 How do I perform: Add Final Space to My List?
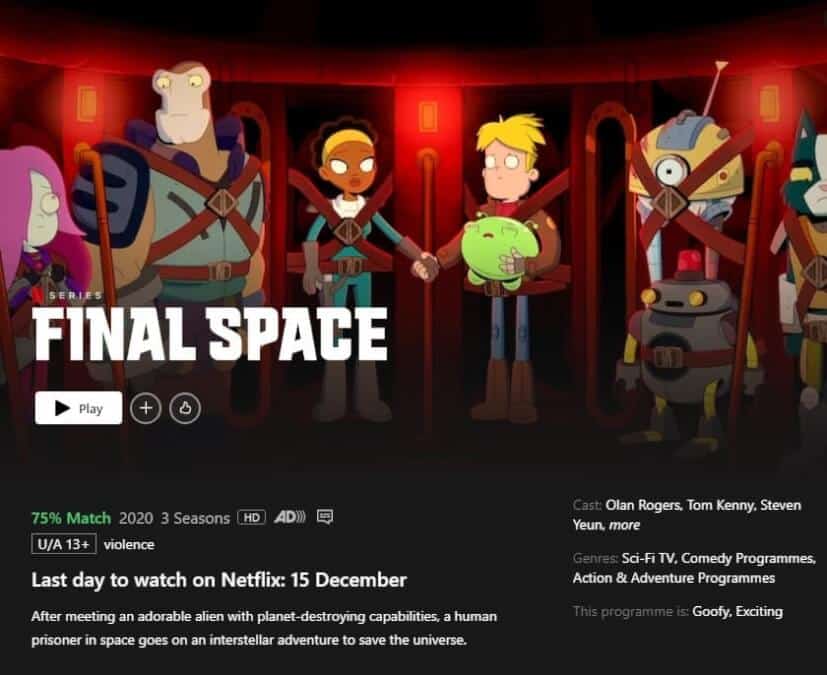tap(146, 408)
